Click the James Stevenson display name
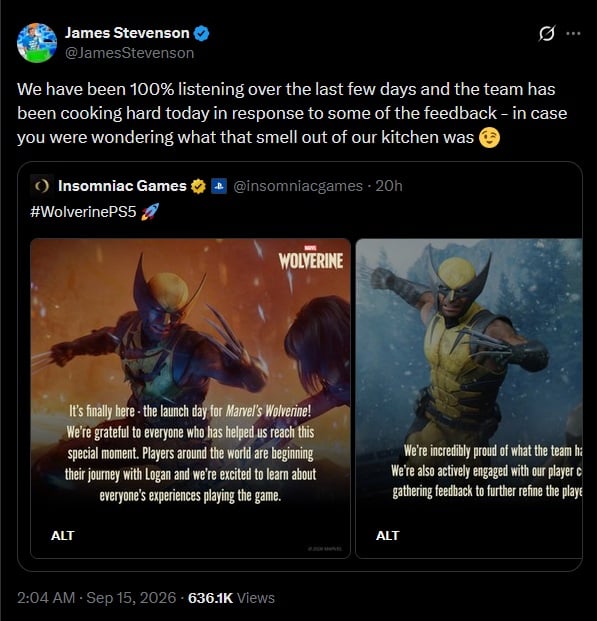 point(127,33)
